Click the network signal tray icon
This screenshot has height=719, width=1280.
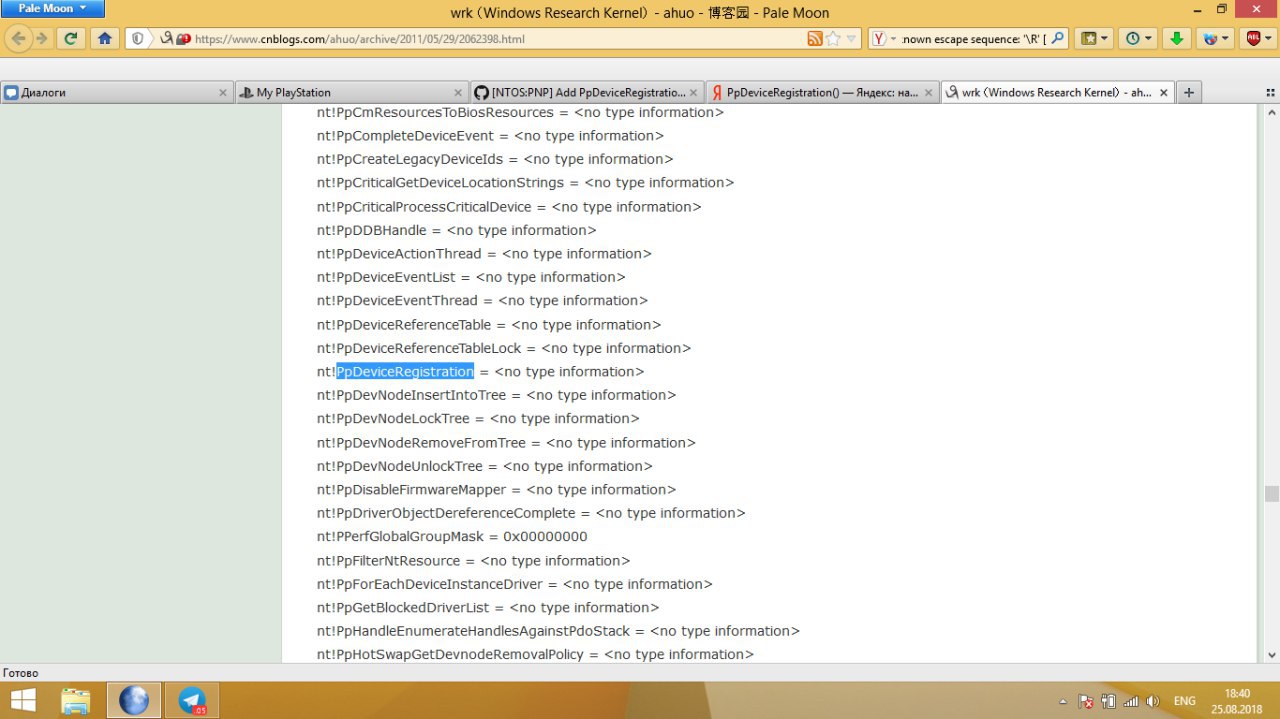1130,701
